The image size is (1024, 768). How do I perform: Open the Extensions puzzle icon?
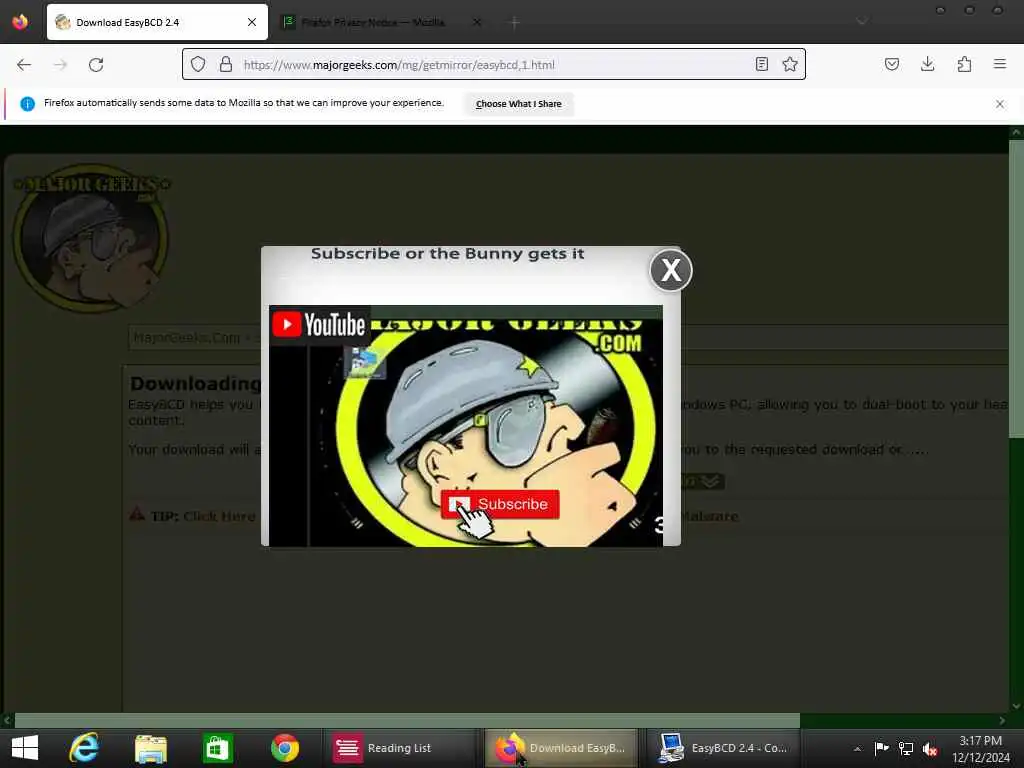point(964,64)
